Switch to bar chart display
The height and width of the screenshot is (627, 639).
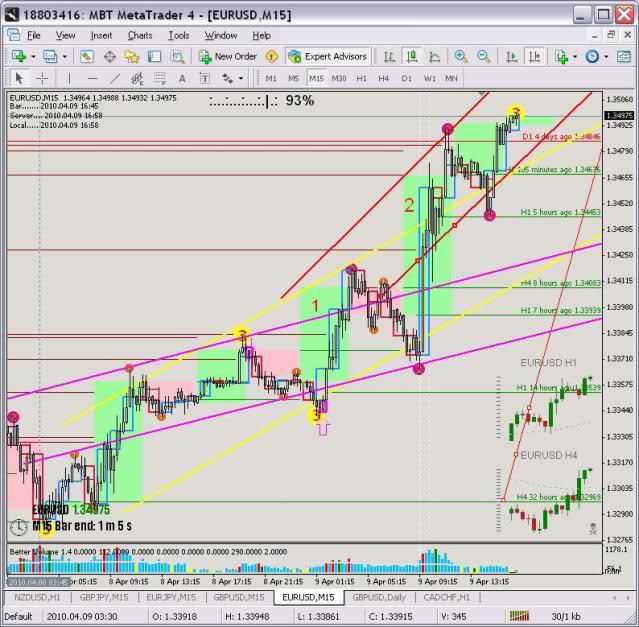(389, 56)
